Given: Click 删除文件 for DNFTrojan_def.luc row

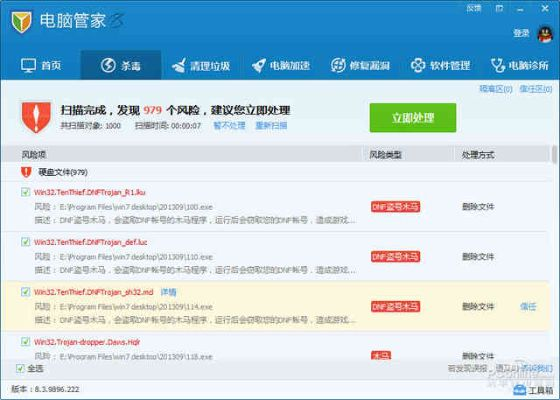Looking at the screenshot, I should [x=478, y=256].
